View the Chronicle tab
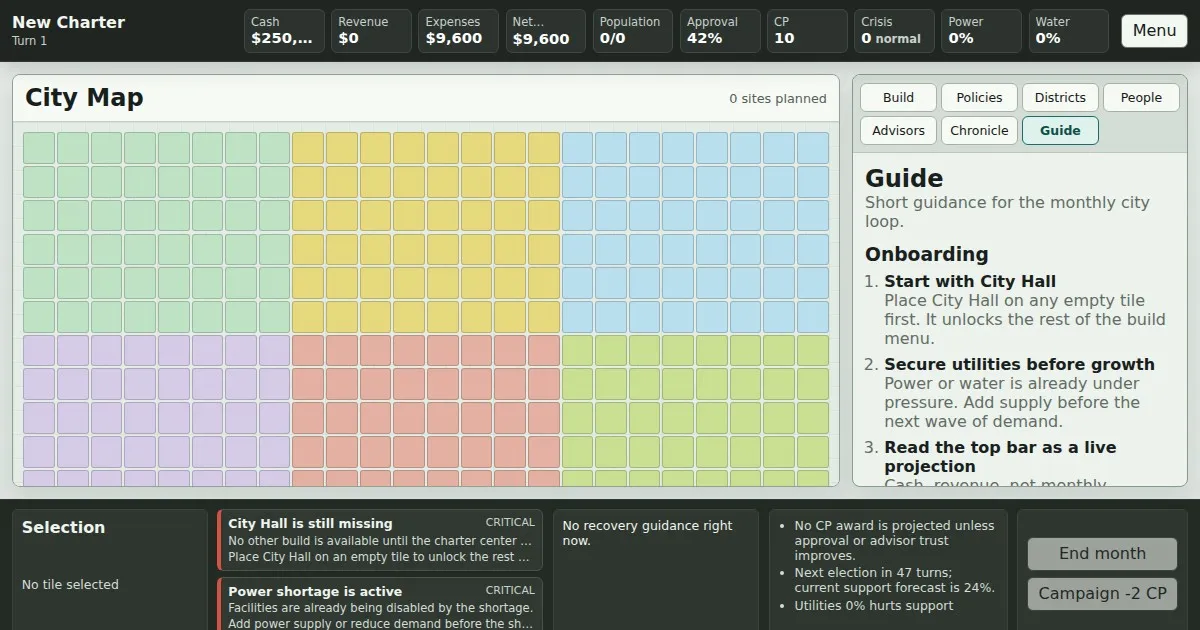This screenshot has height=630, width=1200. (x=979, y=130)
